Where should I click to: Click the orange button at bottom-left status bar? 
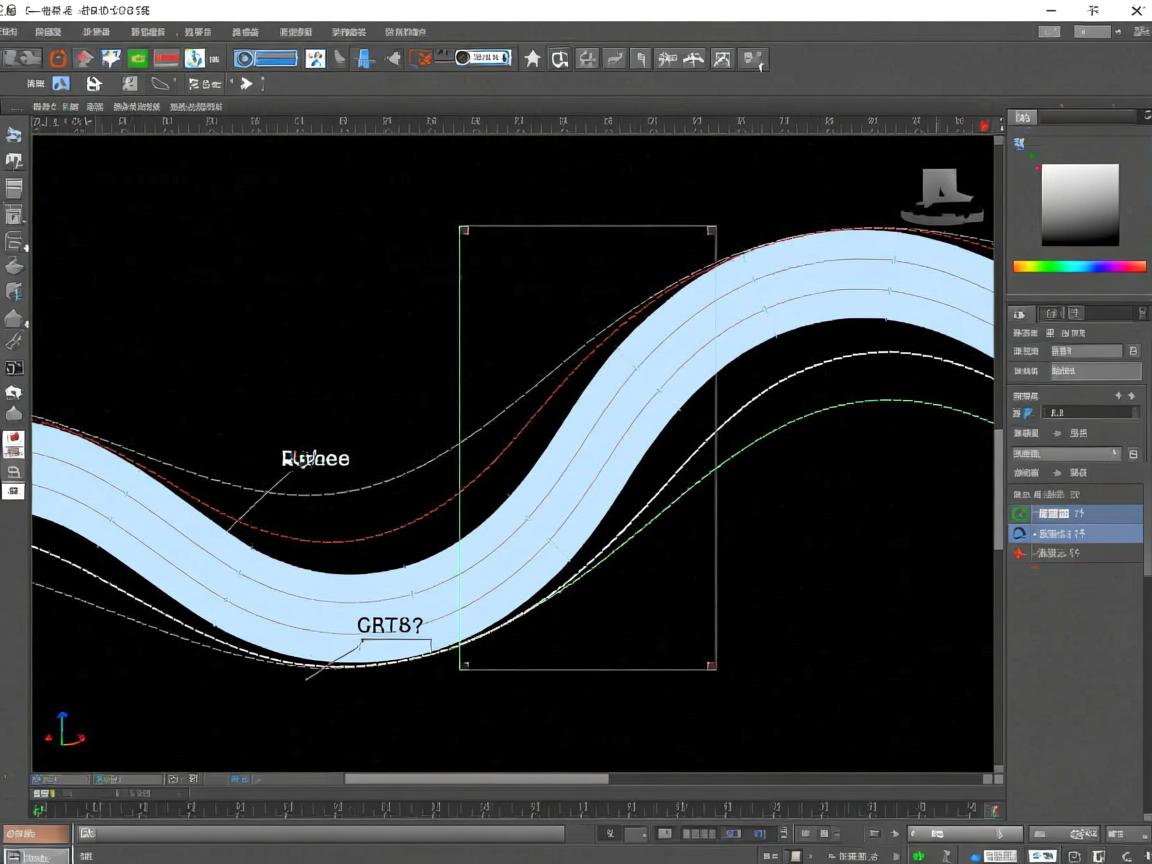37,834
